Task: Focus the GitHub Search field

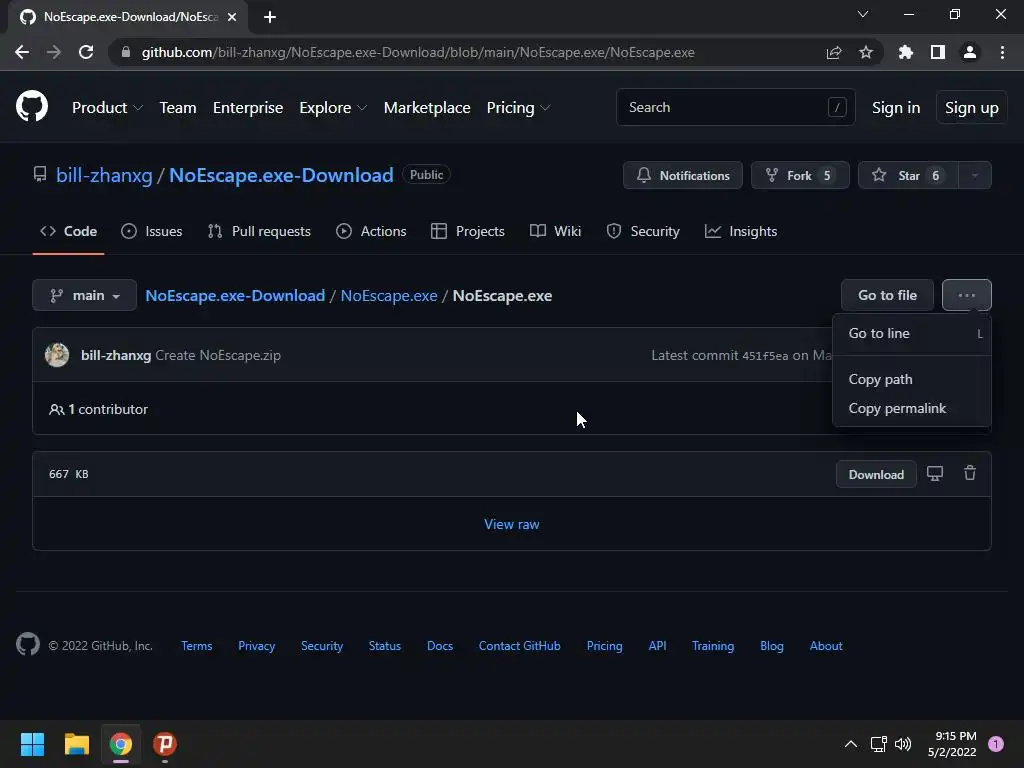Action: tap(735, 107)
